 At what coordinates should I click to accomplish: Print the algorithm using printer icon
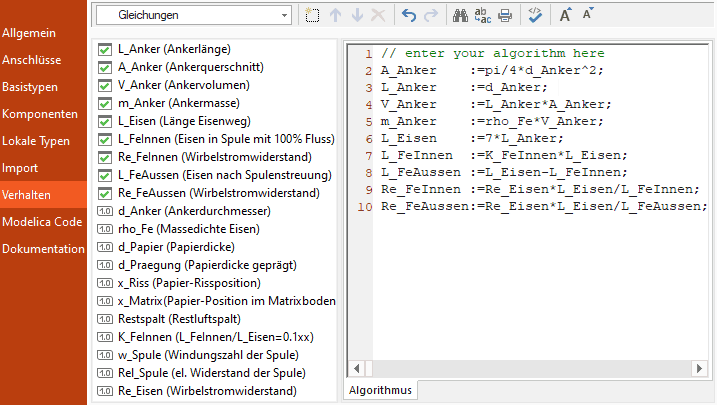(x=505, y=16)
